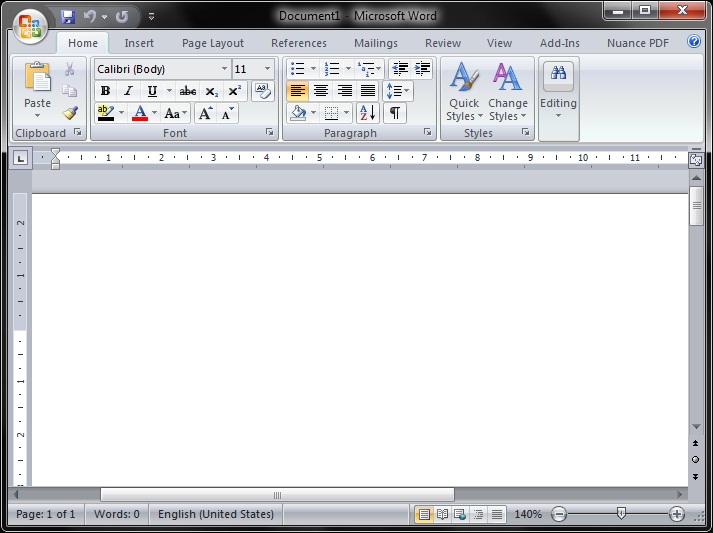Toggle Strikethrough formatting
Image resolution: width=713 pixels, height=533 pixels.
[187, 91]
